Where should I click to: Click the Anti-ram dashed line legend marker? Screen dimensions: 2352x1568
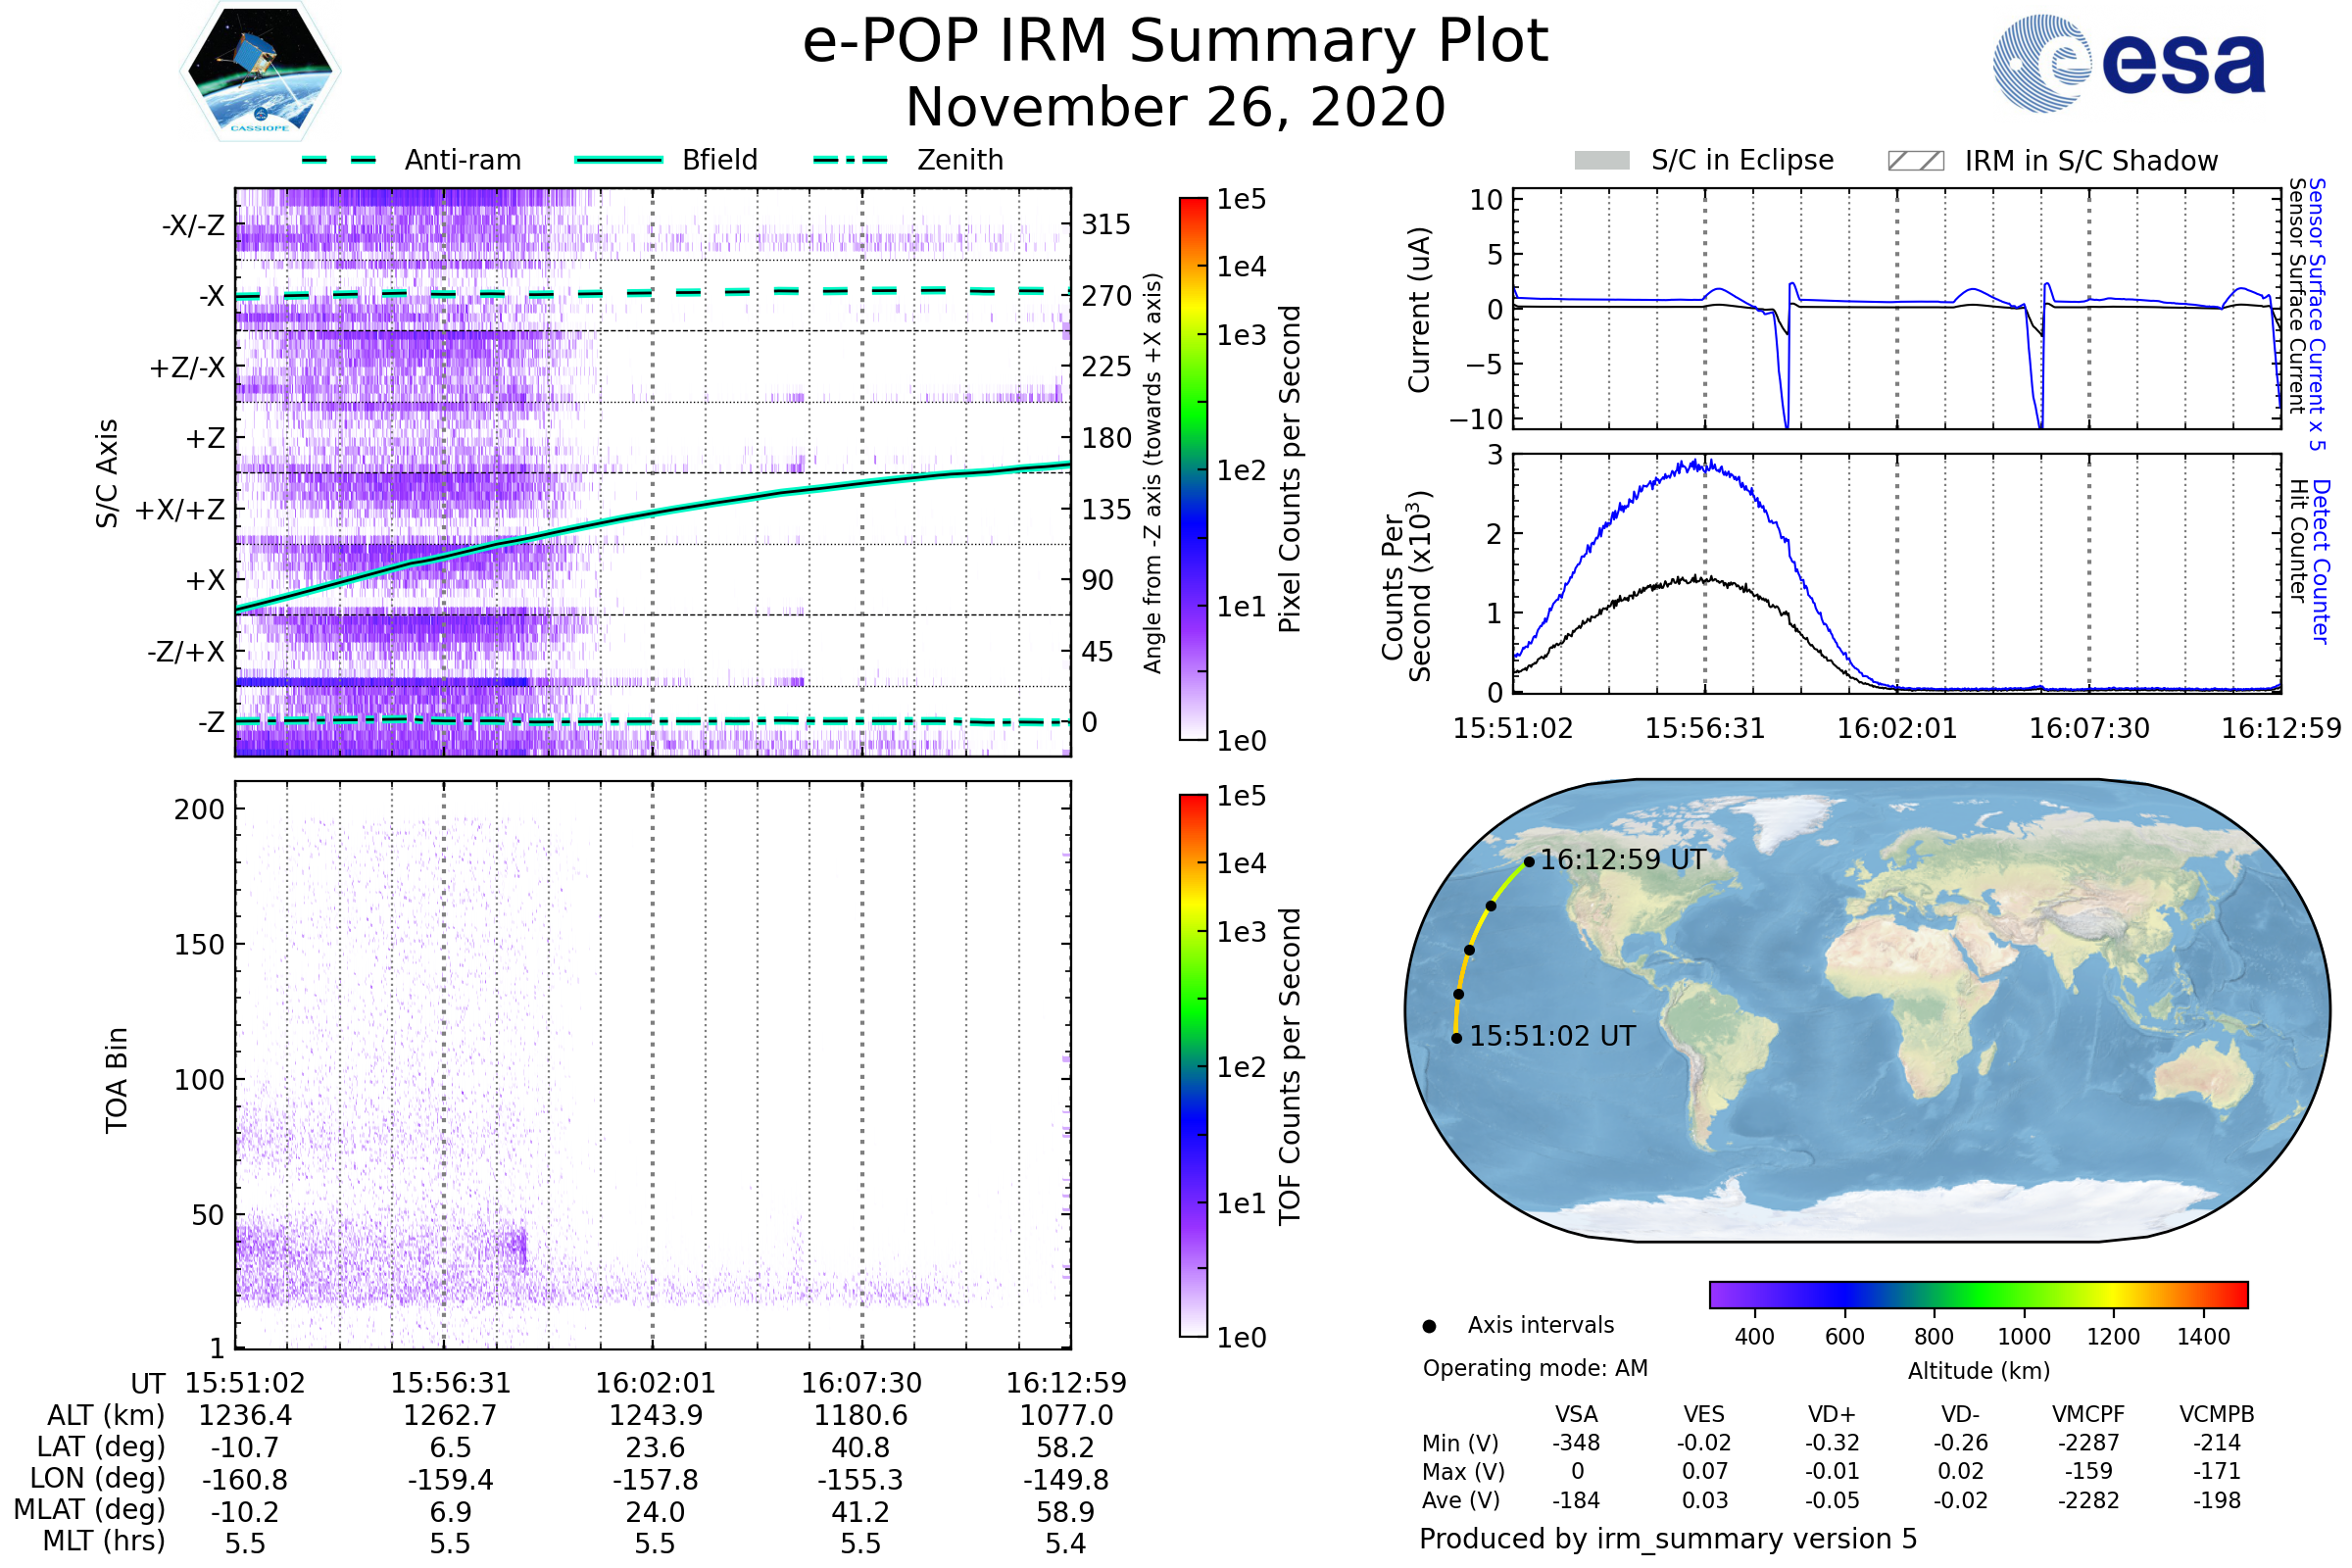coord(339,160)
